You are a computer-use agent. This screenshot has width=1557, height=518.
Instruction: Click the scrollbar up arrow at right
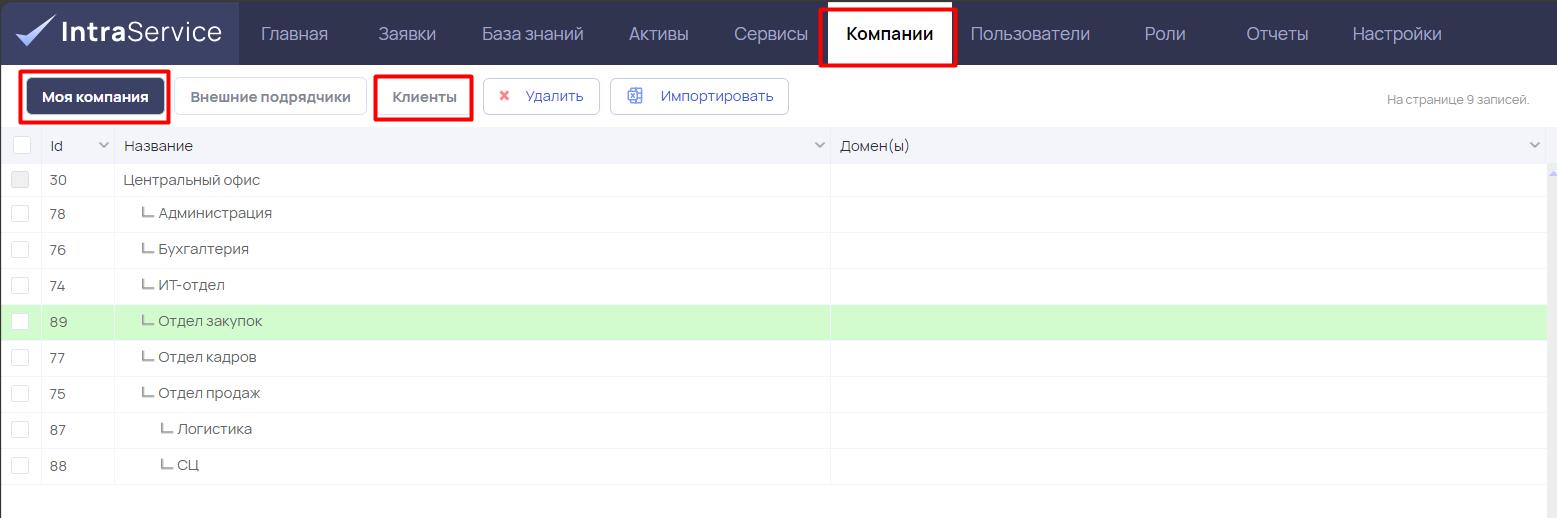pos(1551,173)
